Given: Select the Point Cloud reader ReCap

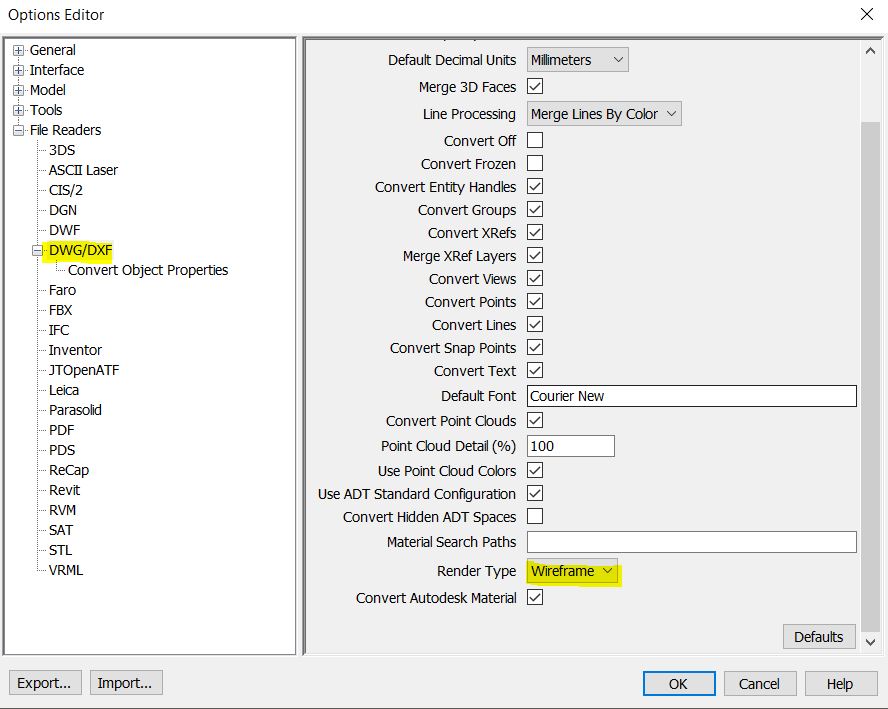Looking at the screenshot, I should 71,470.
